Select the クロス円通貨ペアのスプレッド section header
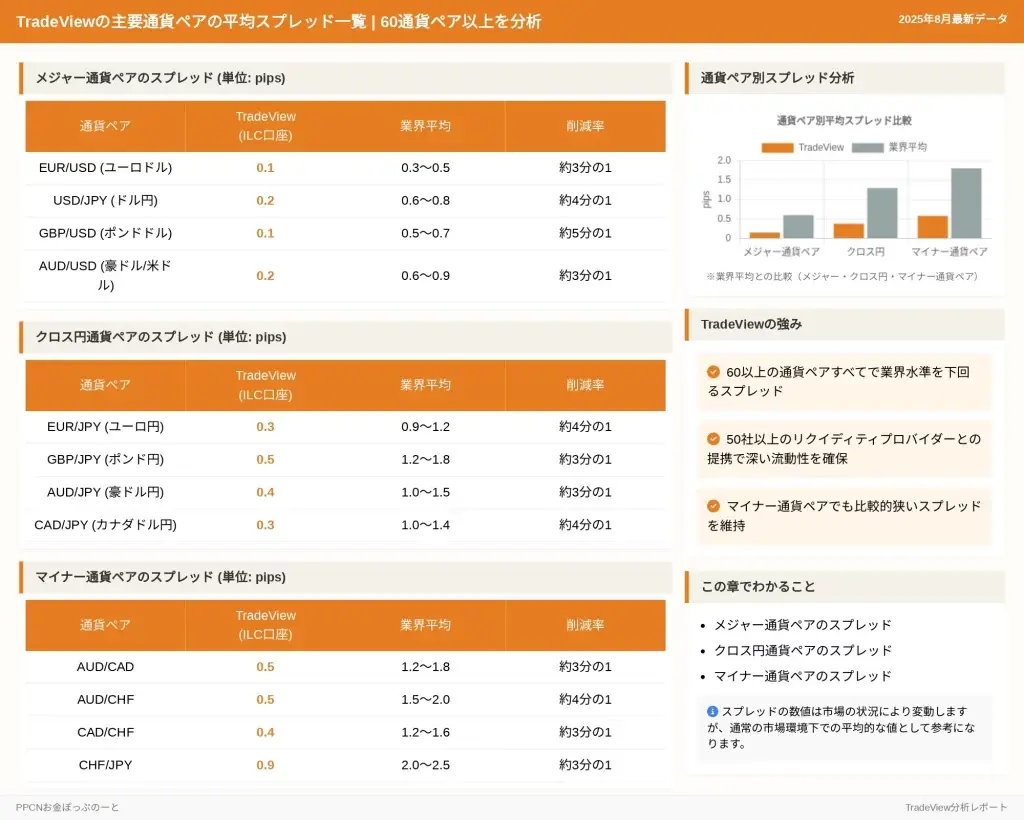 pyautogui.click(x=160, y=337)
